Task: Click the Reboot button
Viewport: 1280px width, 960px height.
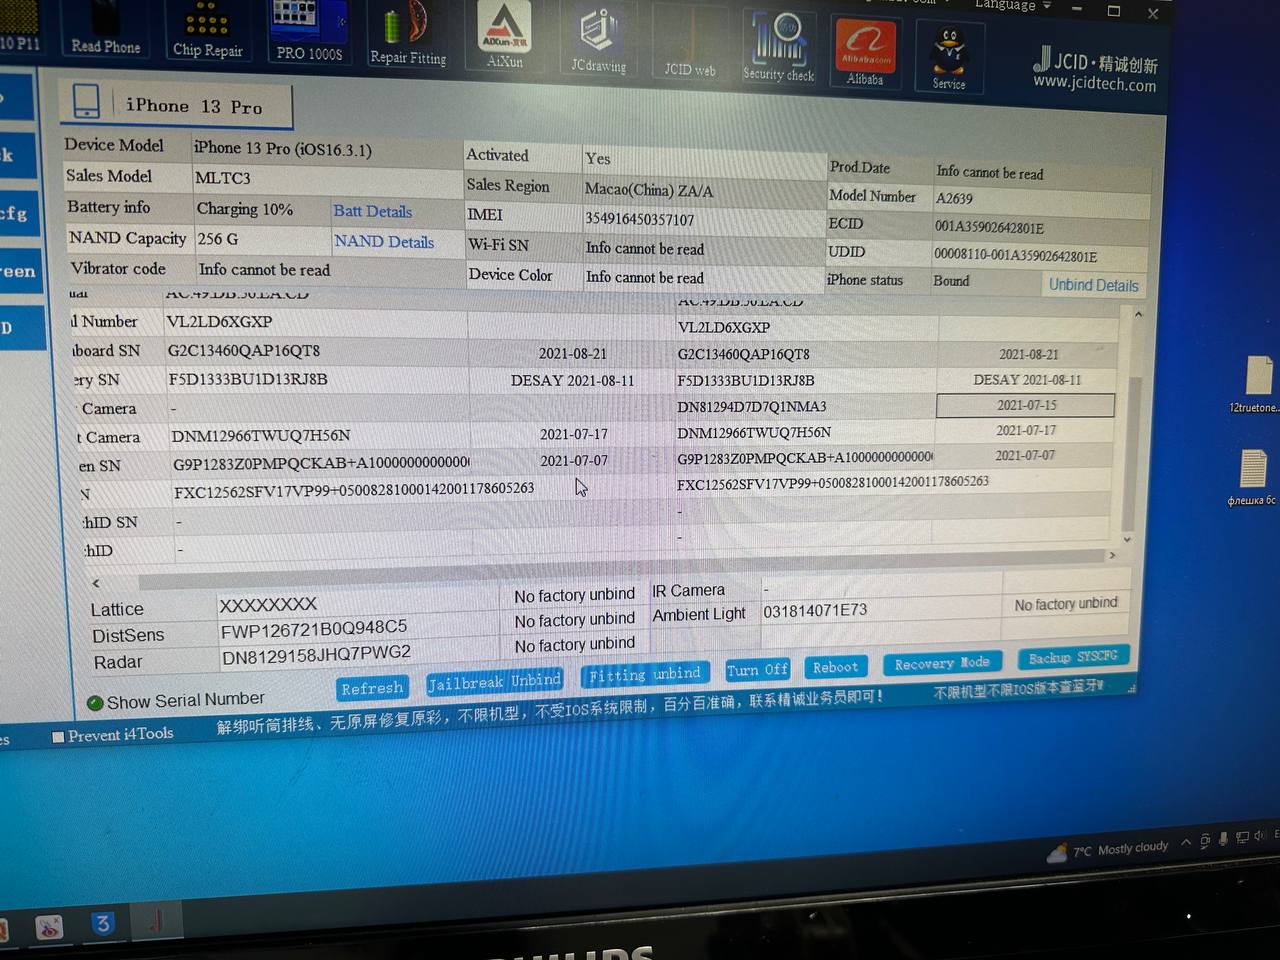Action: click(x=835, y=667)
